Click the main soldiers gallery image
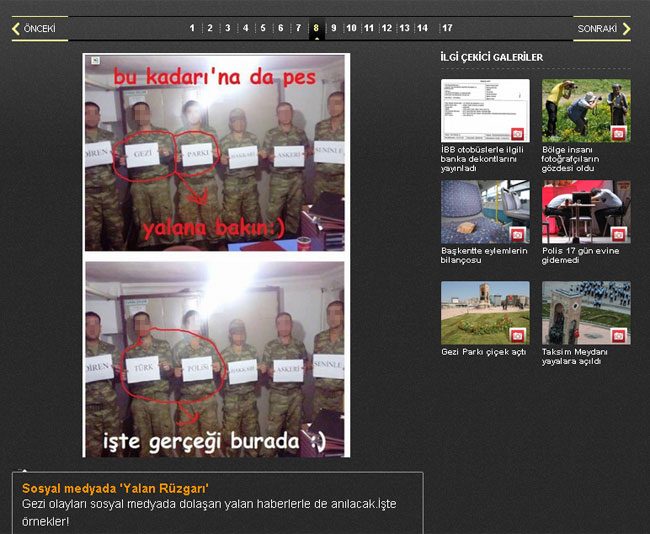 click(x=215, y=255)
